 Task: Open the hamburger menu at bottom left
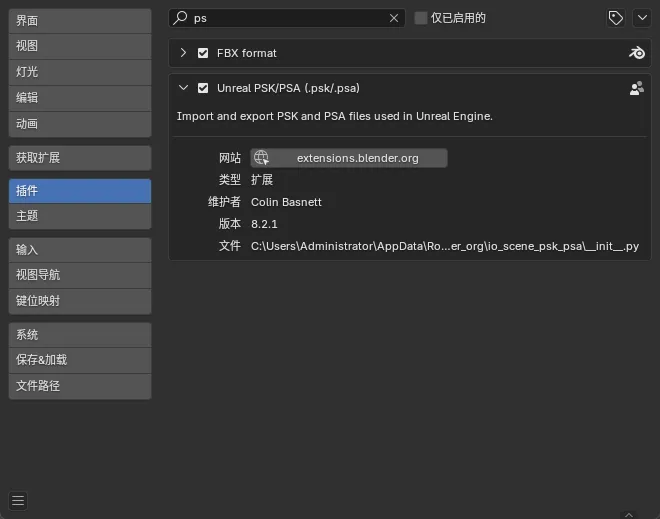click(x=18, y=501)
